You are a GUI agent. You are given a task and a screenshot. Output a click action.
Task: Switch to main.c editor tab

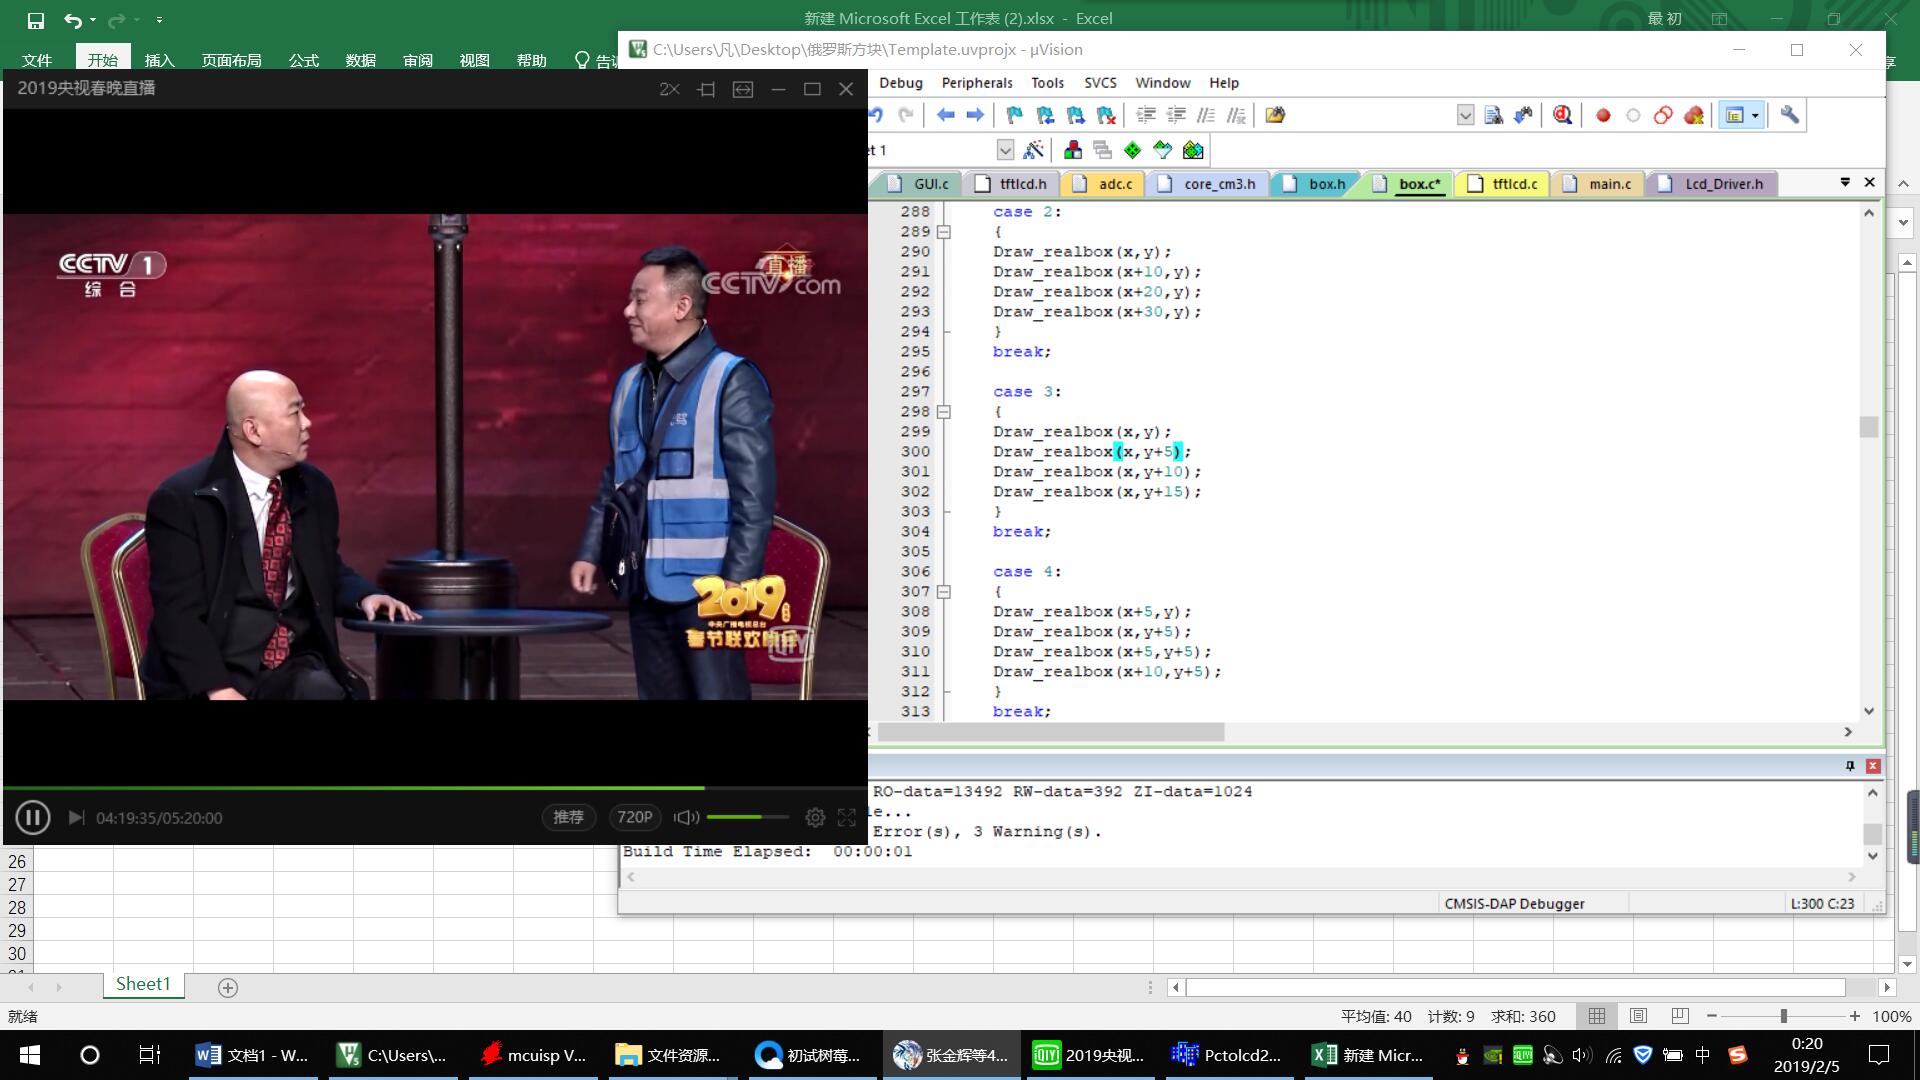click(1608, 184)
